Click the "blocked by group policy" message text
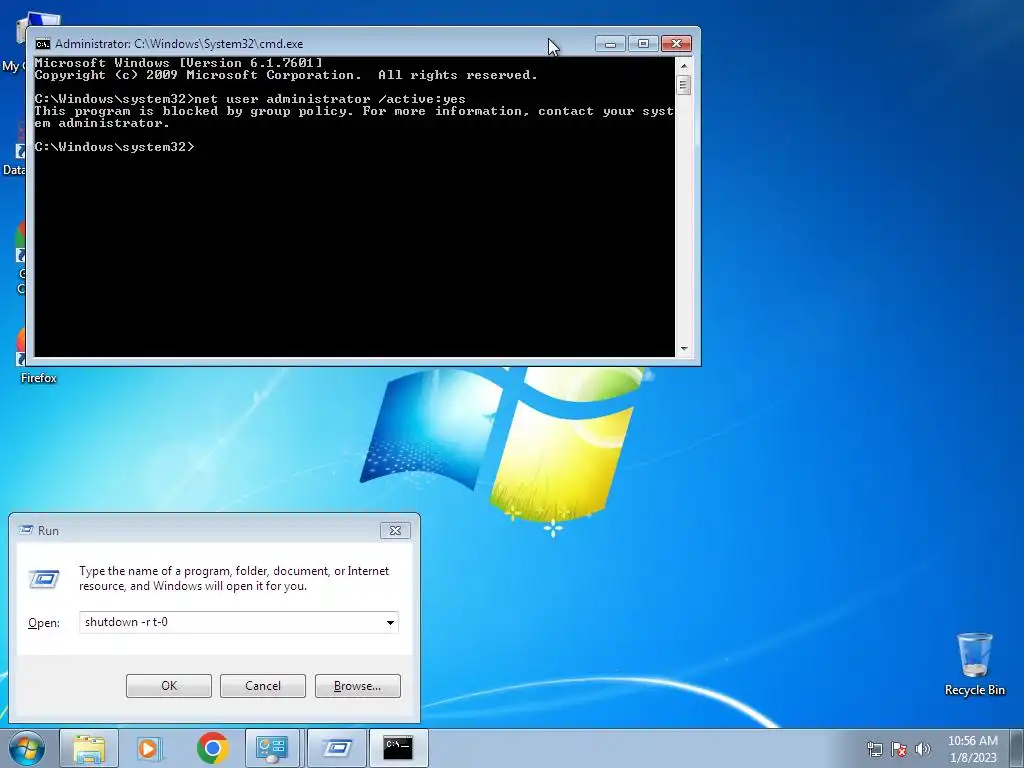Viewport: 1024px width, 768px height. pos(354,117)
